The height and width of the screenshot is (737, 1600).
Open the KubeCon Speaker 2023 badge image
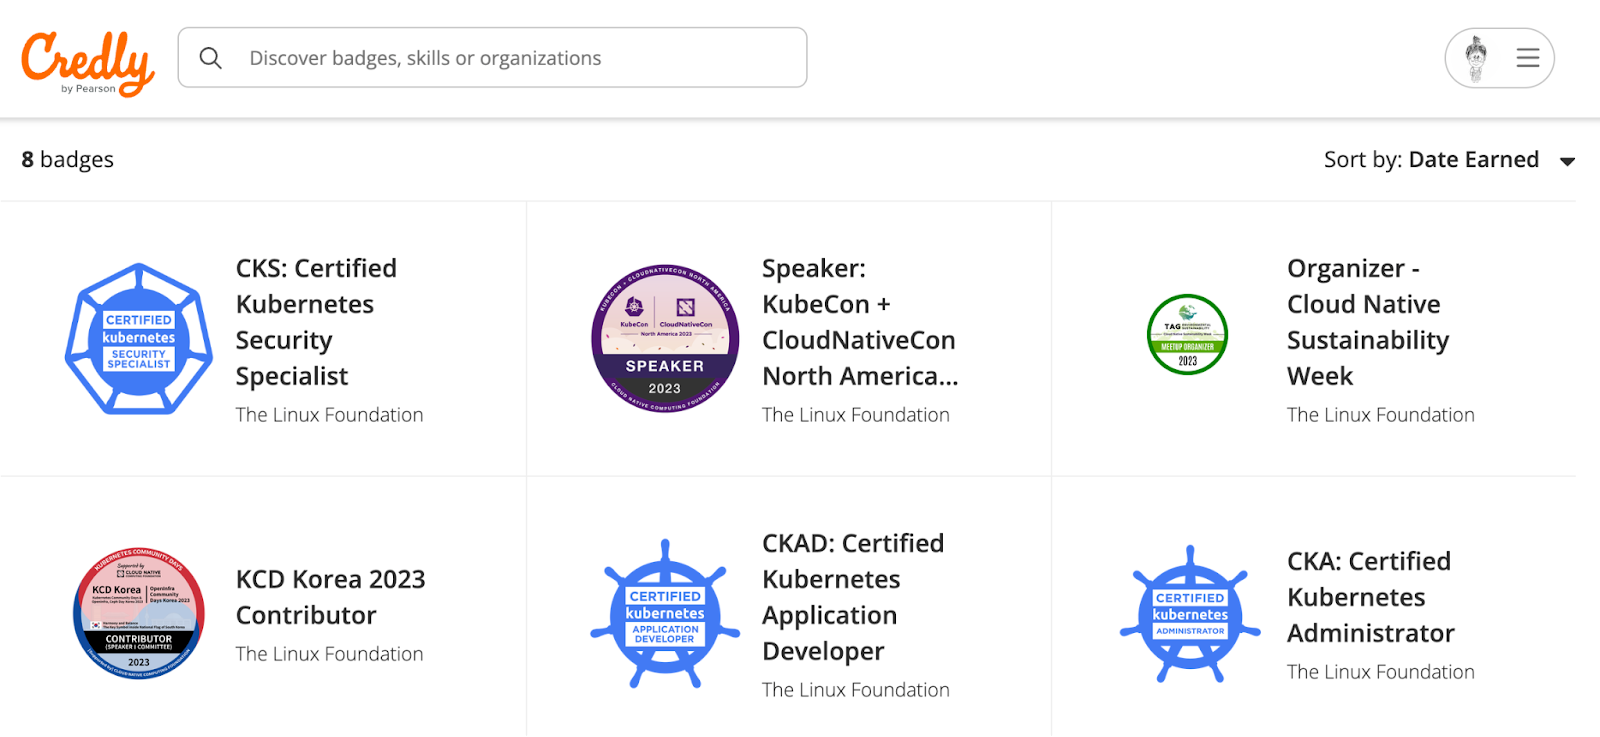[665, 338]
